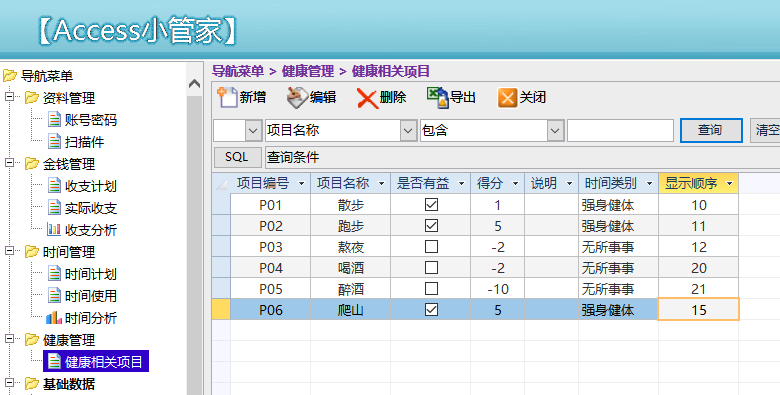Click the 健康管理 folder icon
780x395 pixels.
32,340
